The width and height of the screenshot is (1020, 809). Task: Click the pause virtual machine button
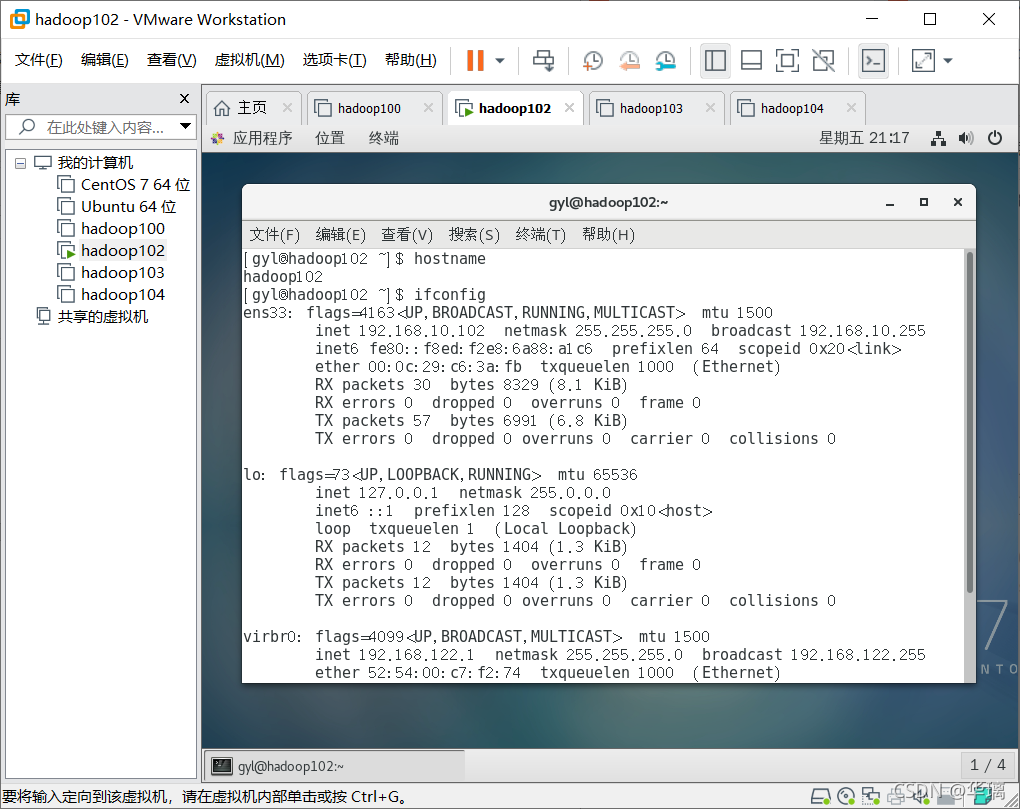[x=476, y=60]
